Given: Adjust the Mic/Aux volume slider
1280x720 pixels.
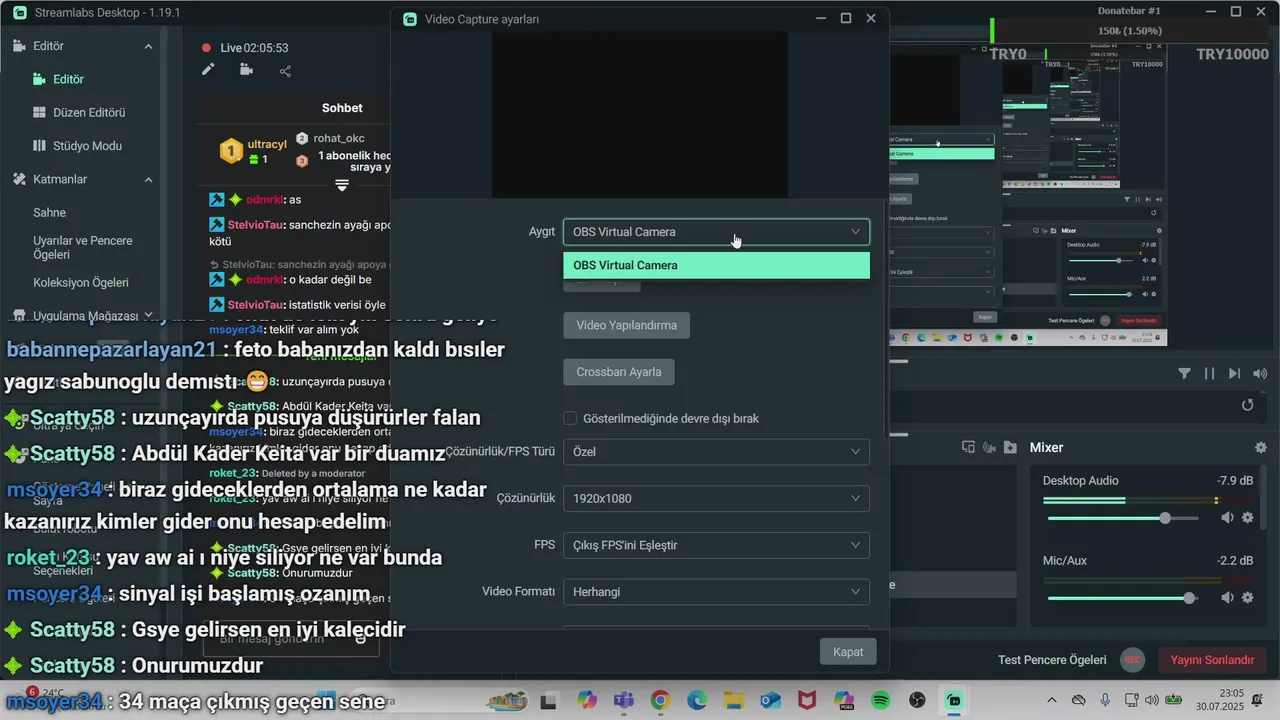Looking at the screenshot, I should pos(1122,598).
